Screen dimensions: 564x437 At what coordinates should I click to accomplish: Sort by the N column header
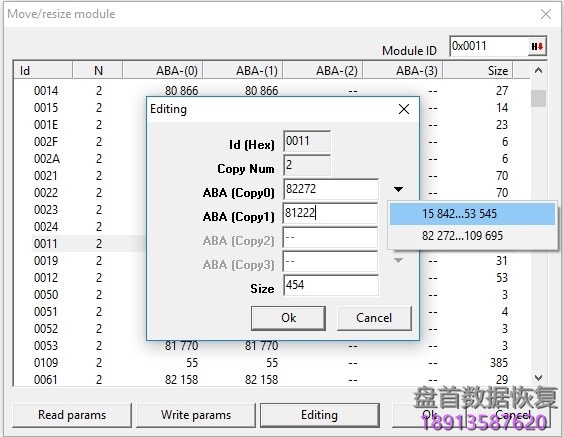pos(98,70)
